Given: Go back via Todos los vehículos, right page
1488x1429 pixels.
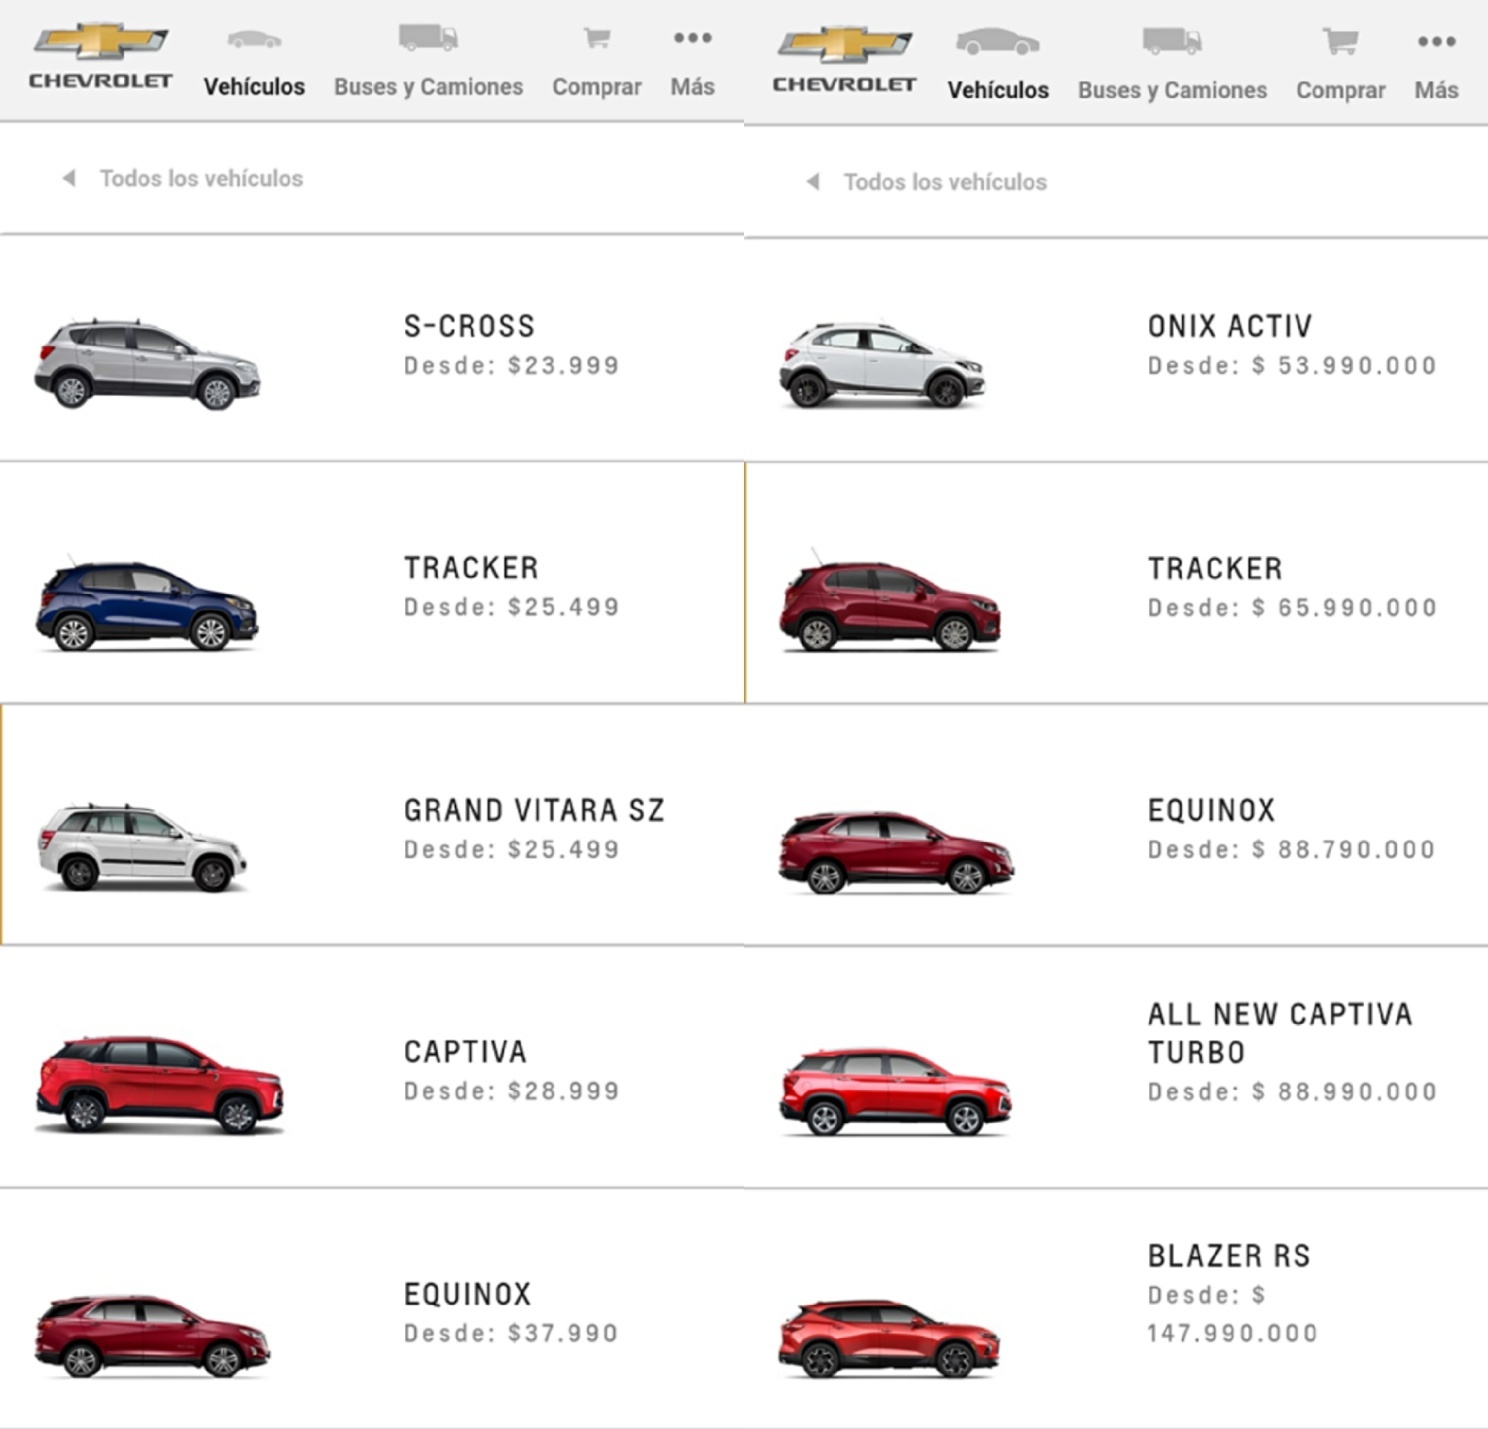Looking at the screenshot, I should (x=945, y=182).
